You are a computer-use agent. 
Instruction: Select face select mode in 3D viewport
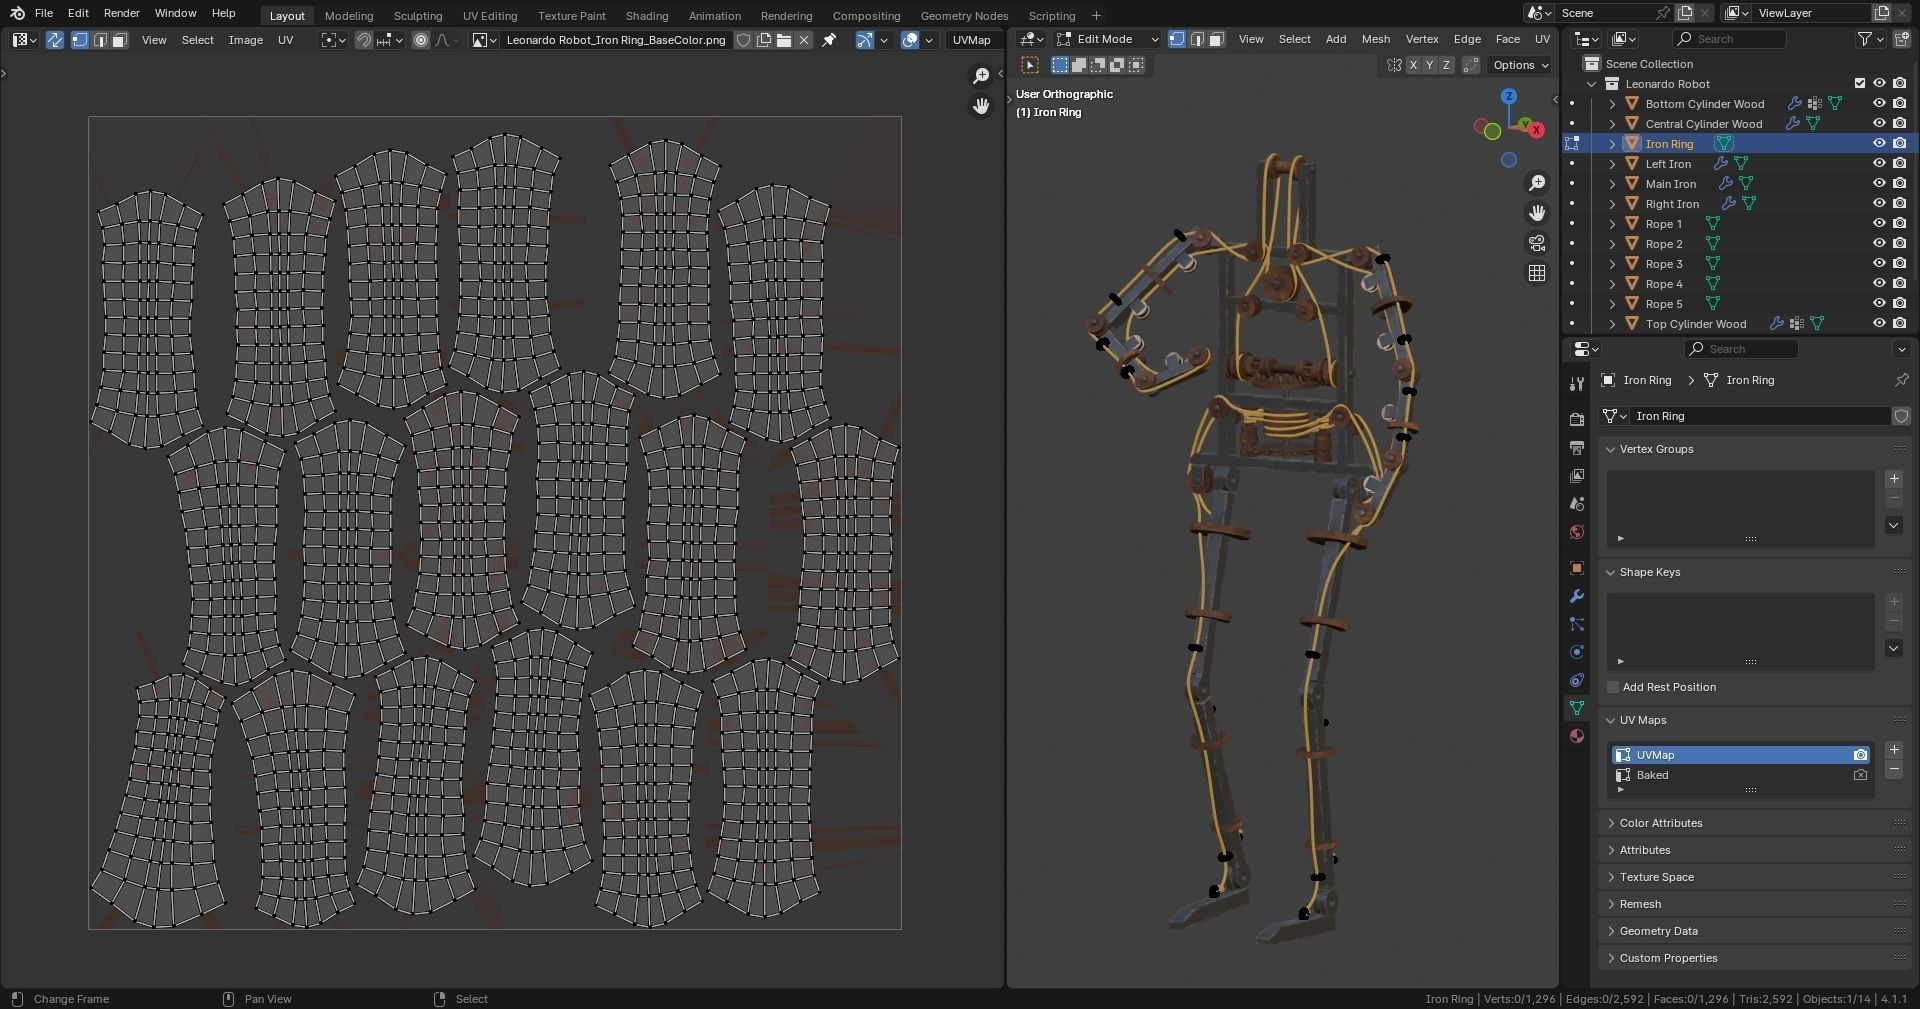pos(1216,39)
